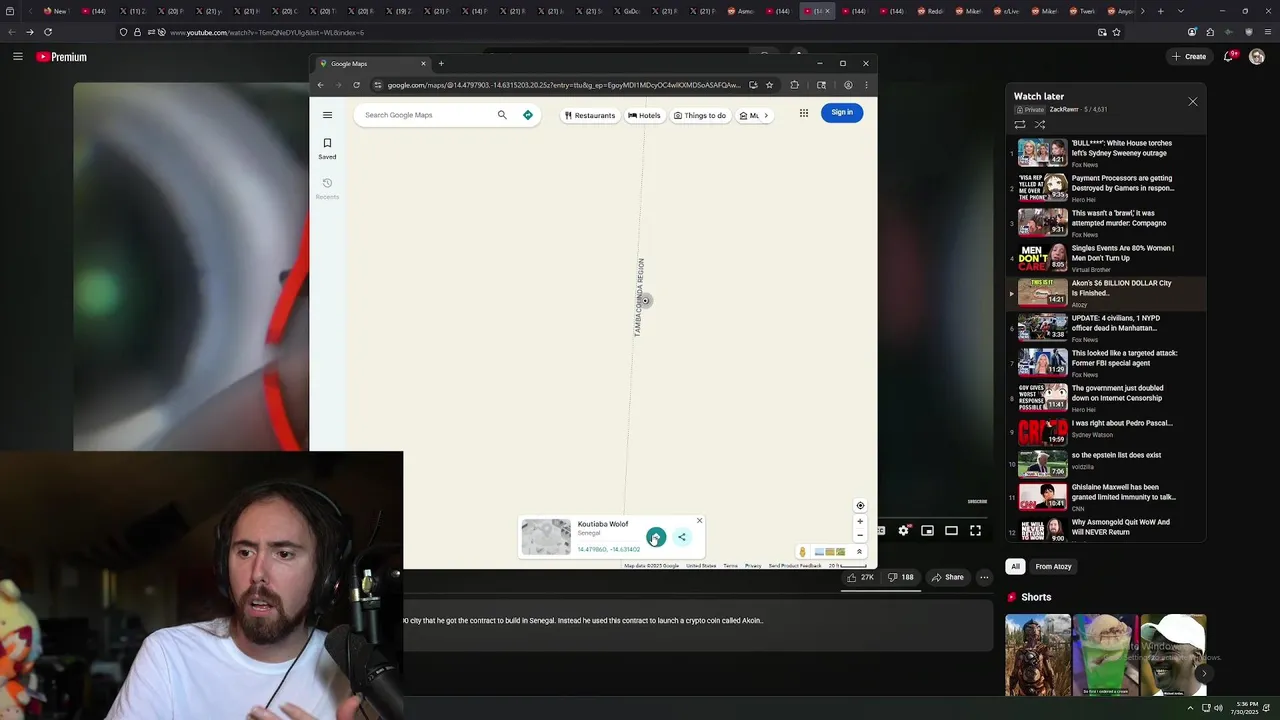Play 'Akon's $6 BILLION DOLLAR City' video

coord(1107,293)
